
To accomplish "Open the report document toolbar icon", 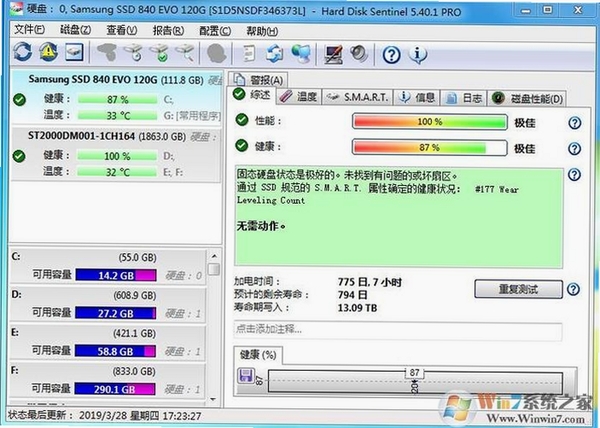I will point(249,53).
